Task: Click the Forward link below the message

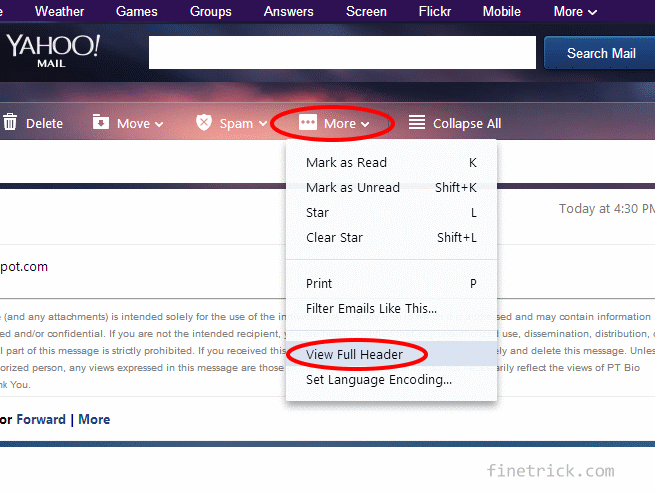Action: click(41, 419)
